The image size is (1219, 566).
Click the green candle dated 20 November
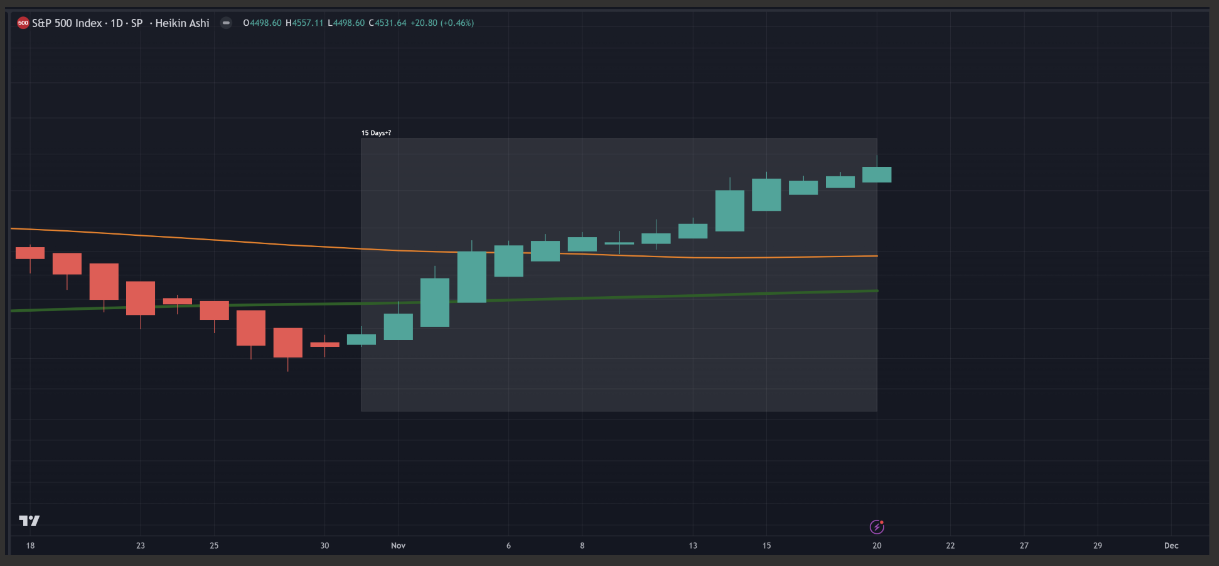point(877,175)
